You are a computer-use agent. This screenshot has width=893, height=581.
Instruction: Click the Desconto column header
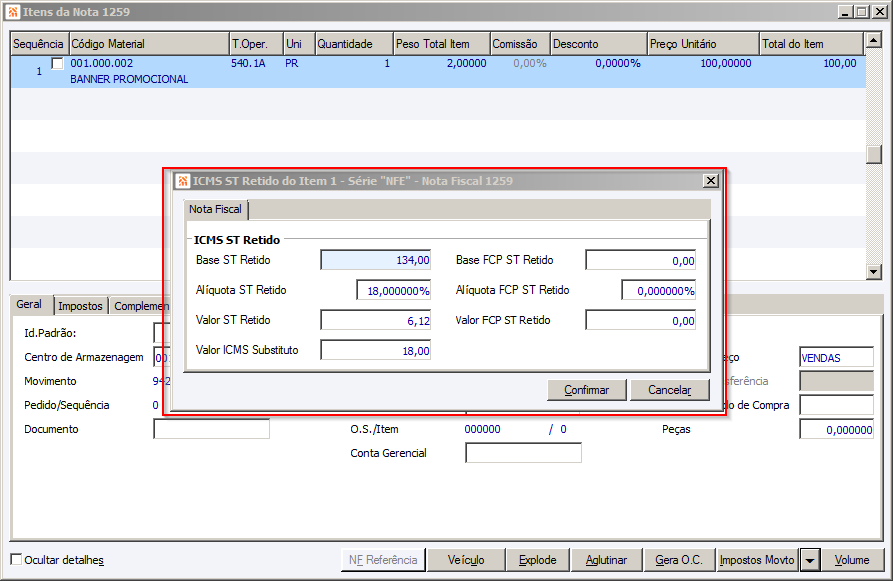click(599, 44)
